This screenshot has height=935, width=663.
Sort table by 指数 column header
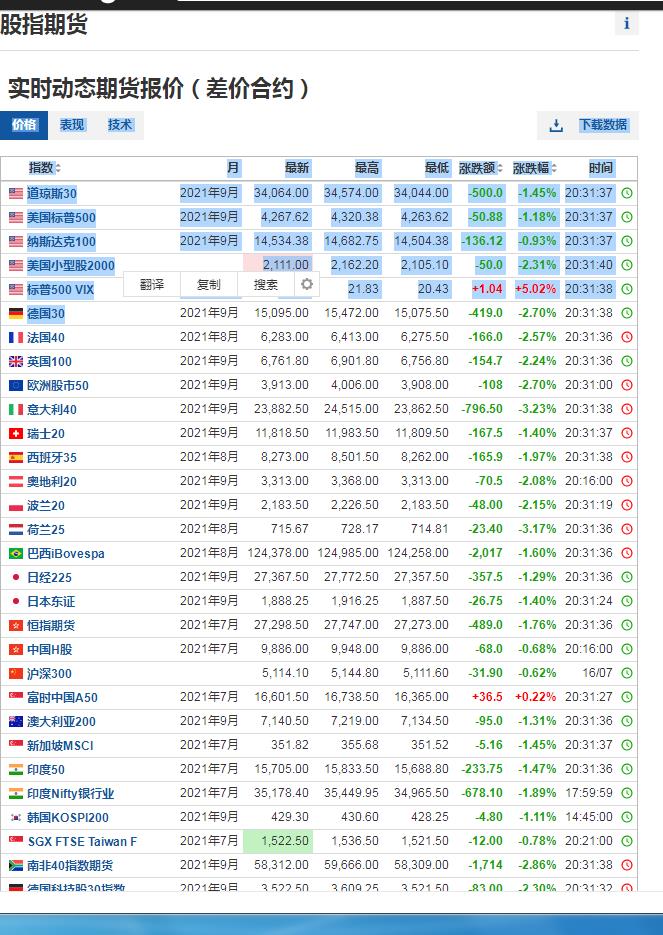click(45, 168)
